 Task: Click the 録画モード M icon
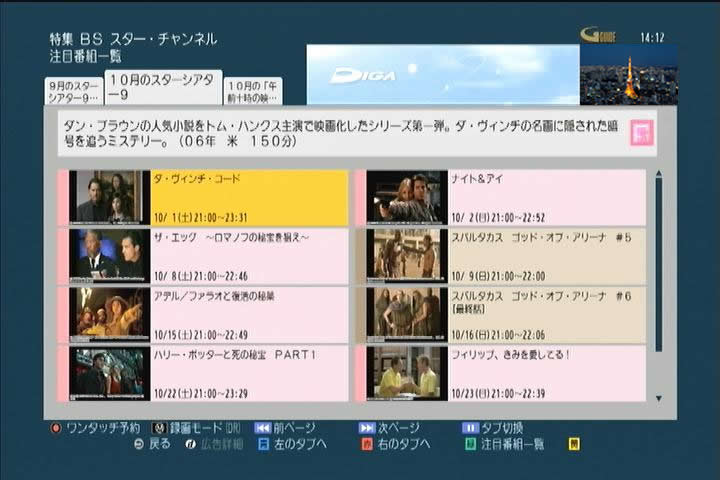coord(158,428)
